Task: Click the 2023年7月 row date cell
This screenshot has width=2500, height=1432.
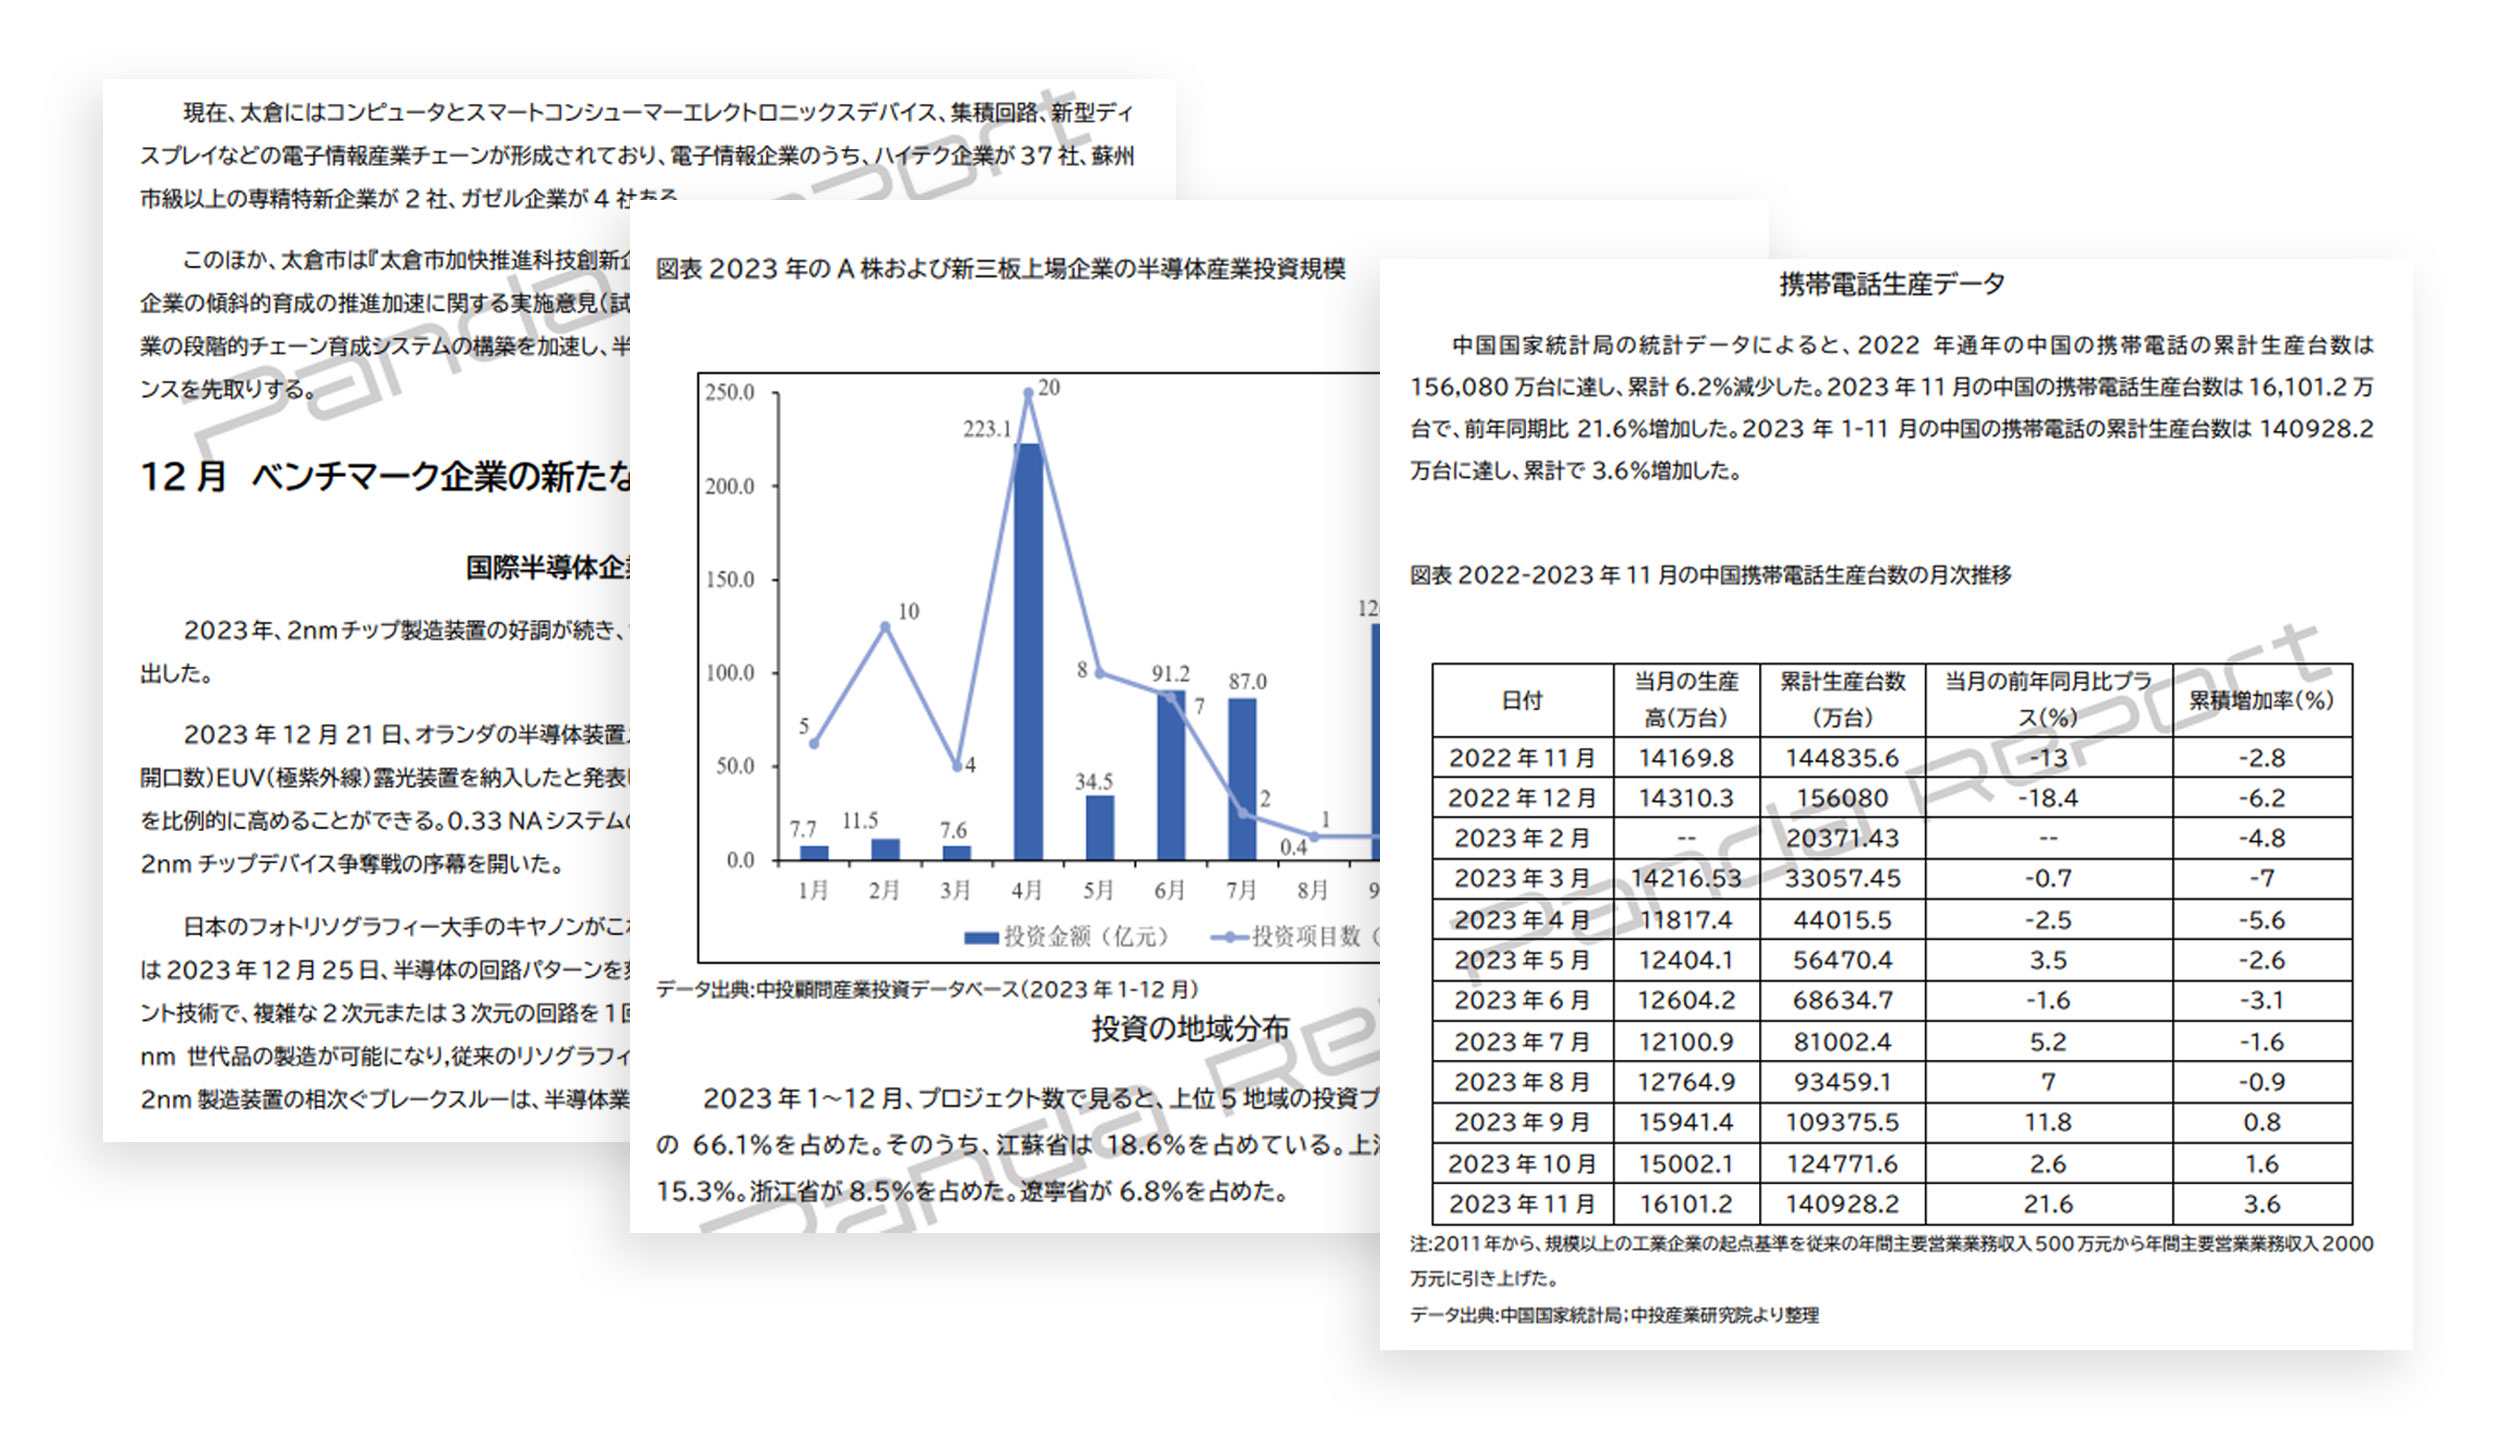Action: point(1522,1042)
